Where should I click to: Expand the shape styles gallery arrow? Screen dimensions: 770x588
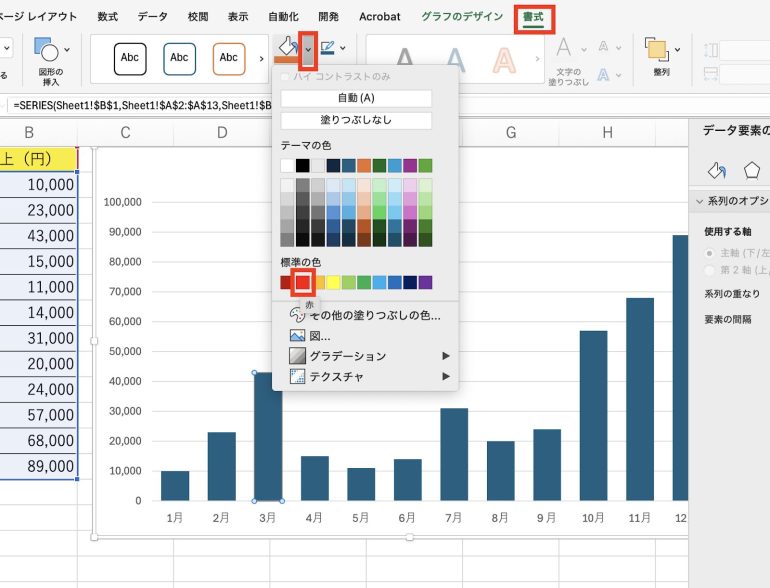pyautogui.click(x=261, y=58)
